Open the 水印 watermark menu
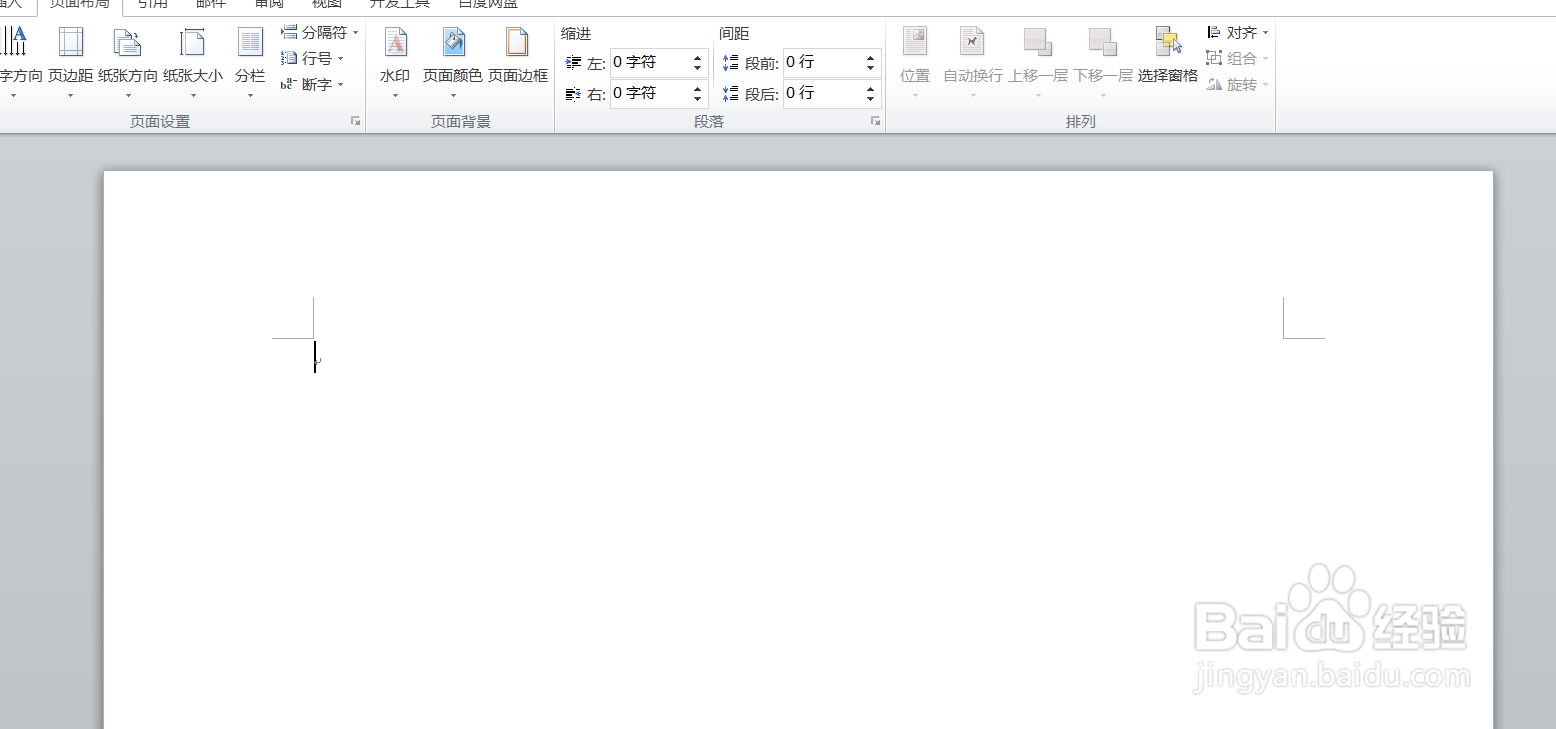1556x729 pixels. click(395, 62)
